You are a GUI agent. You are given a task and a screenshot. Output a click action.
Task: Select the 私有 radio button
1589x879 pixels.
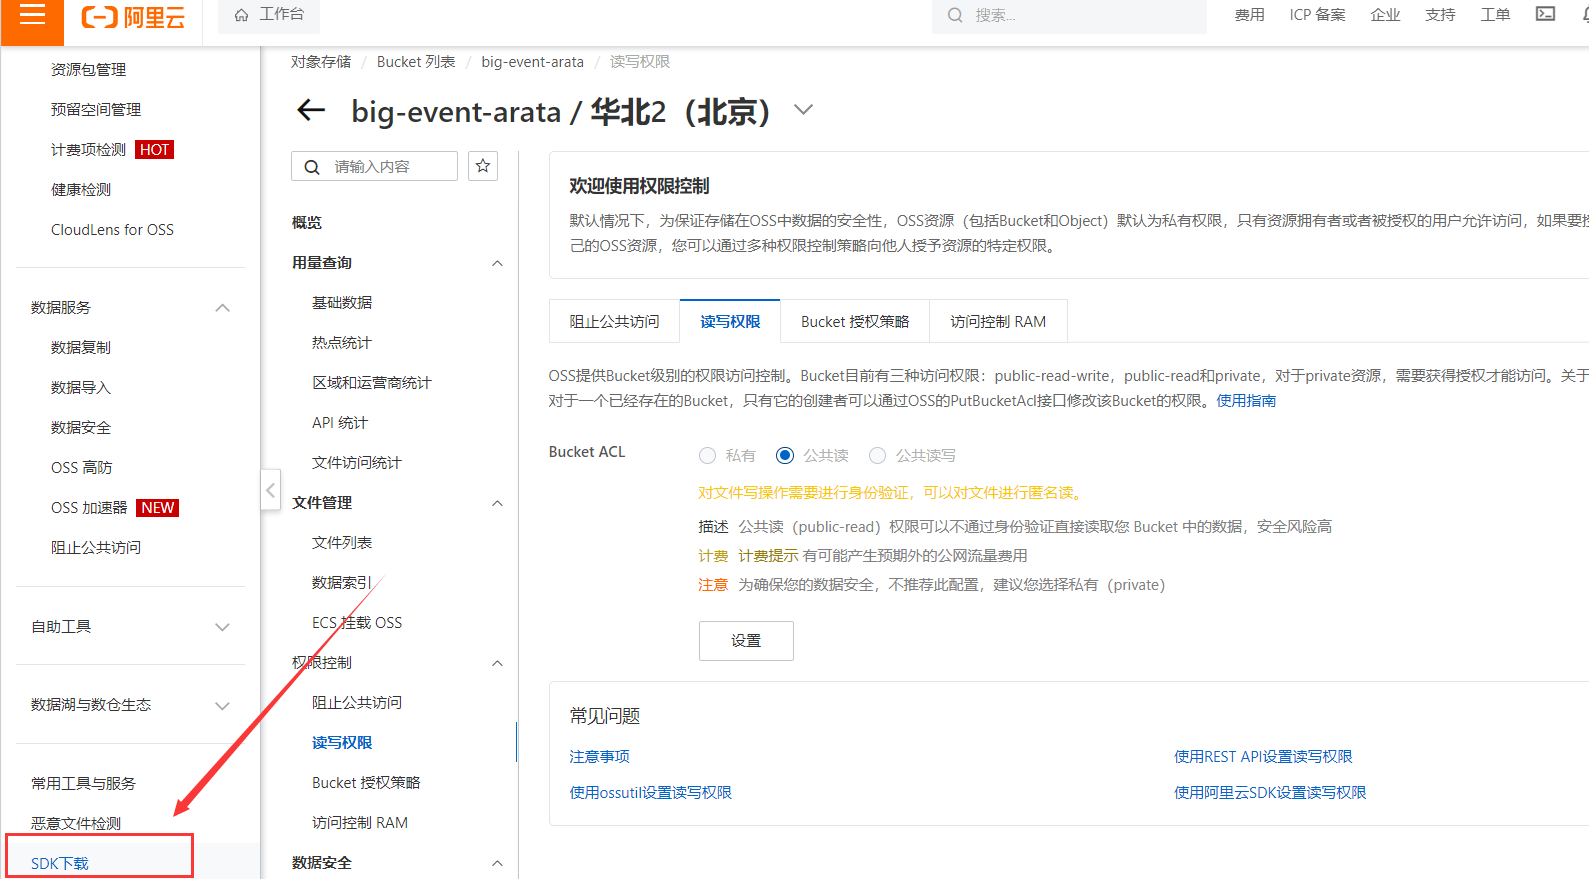[708, 456]
